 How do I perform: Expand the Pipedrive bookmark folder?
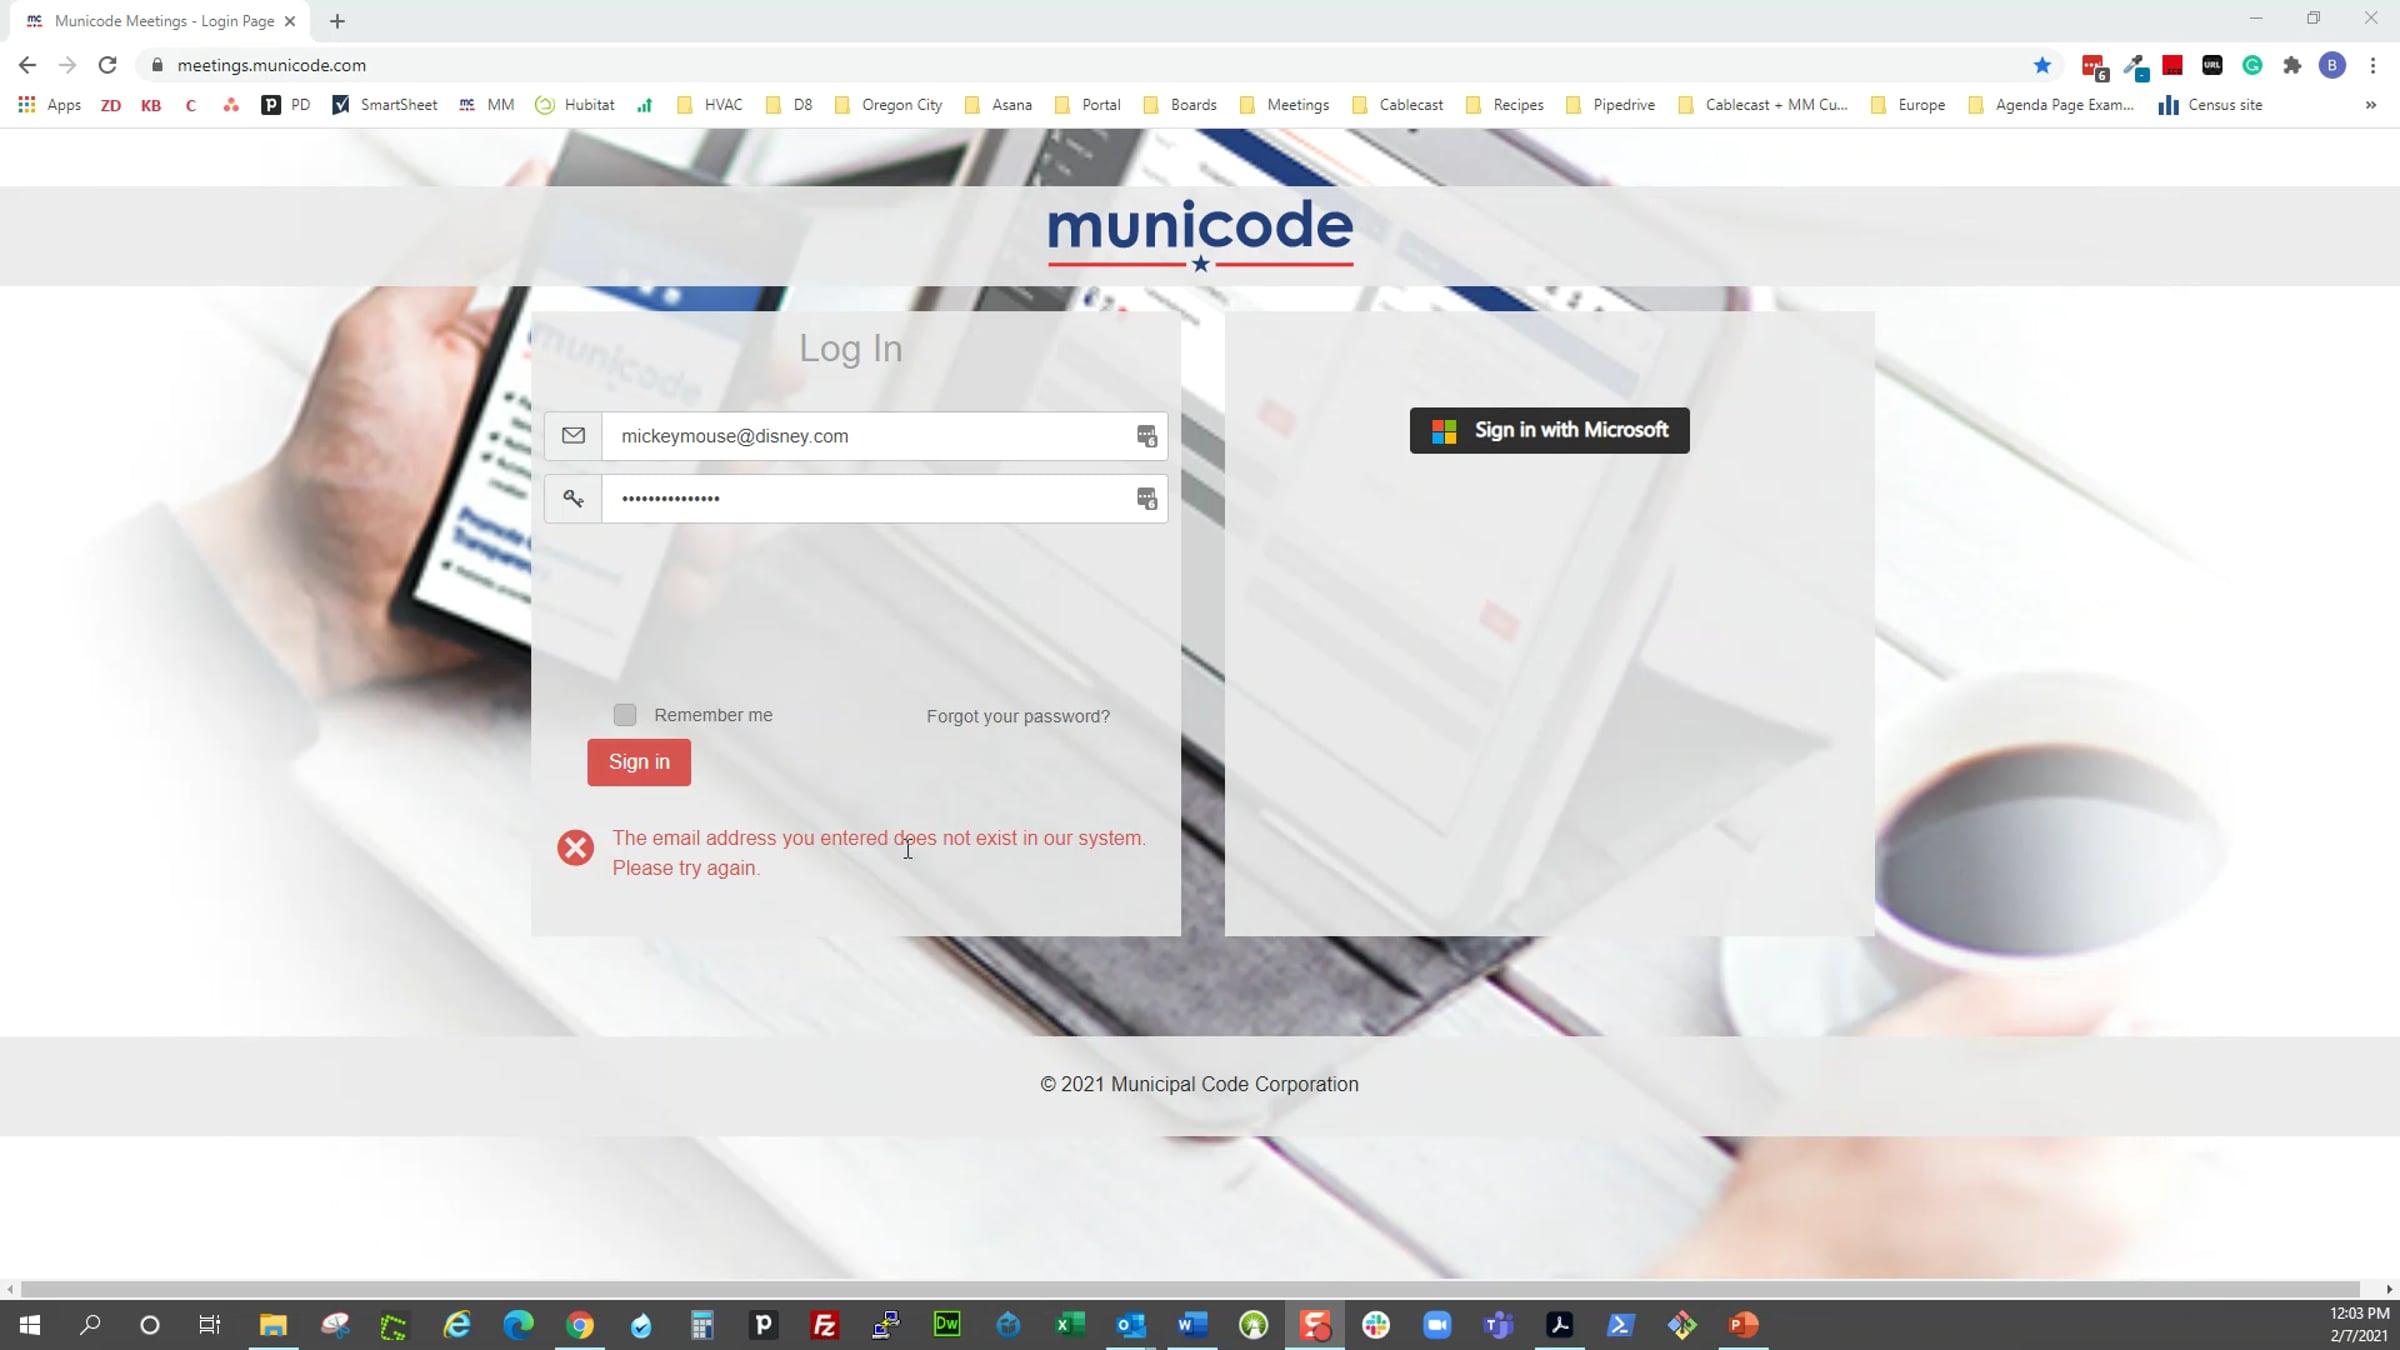click(1611, 105)
